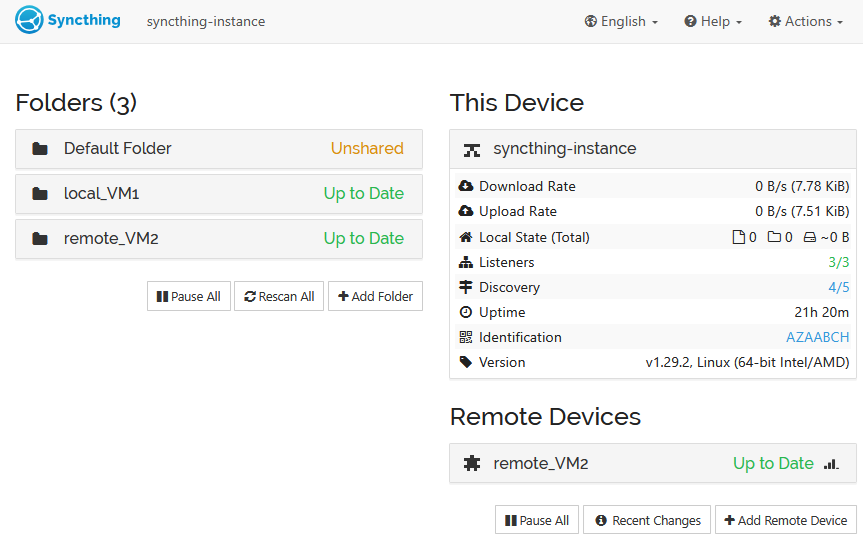
Task: Click the directories count icon in Local State
Action: [x=774, y=237]
